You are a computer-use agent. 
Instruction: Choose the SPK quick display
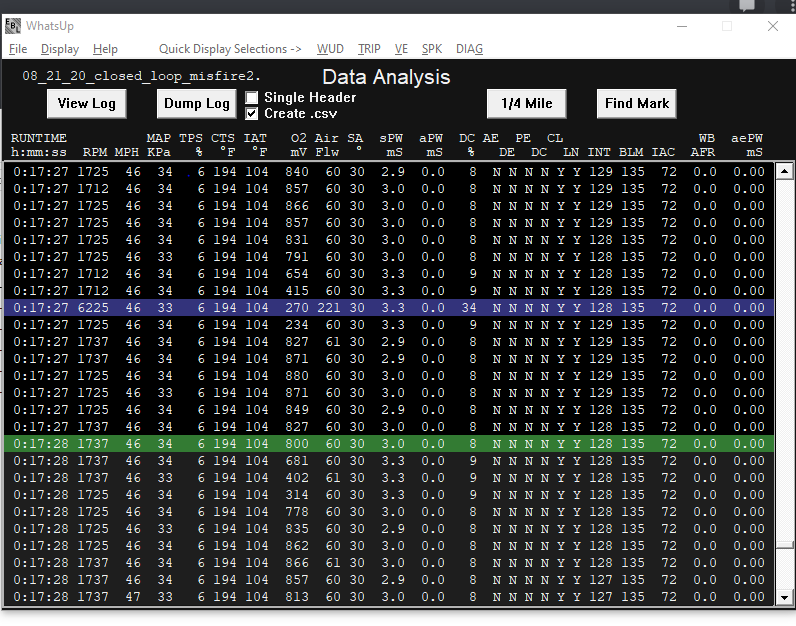[431, 49]
